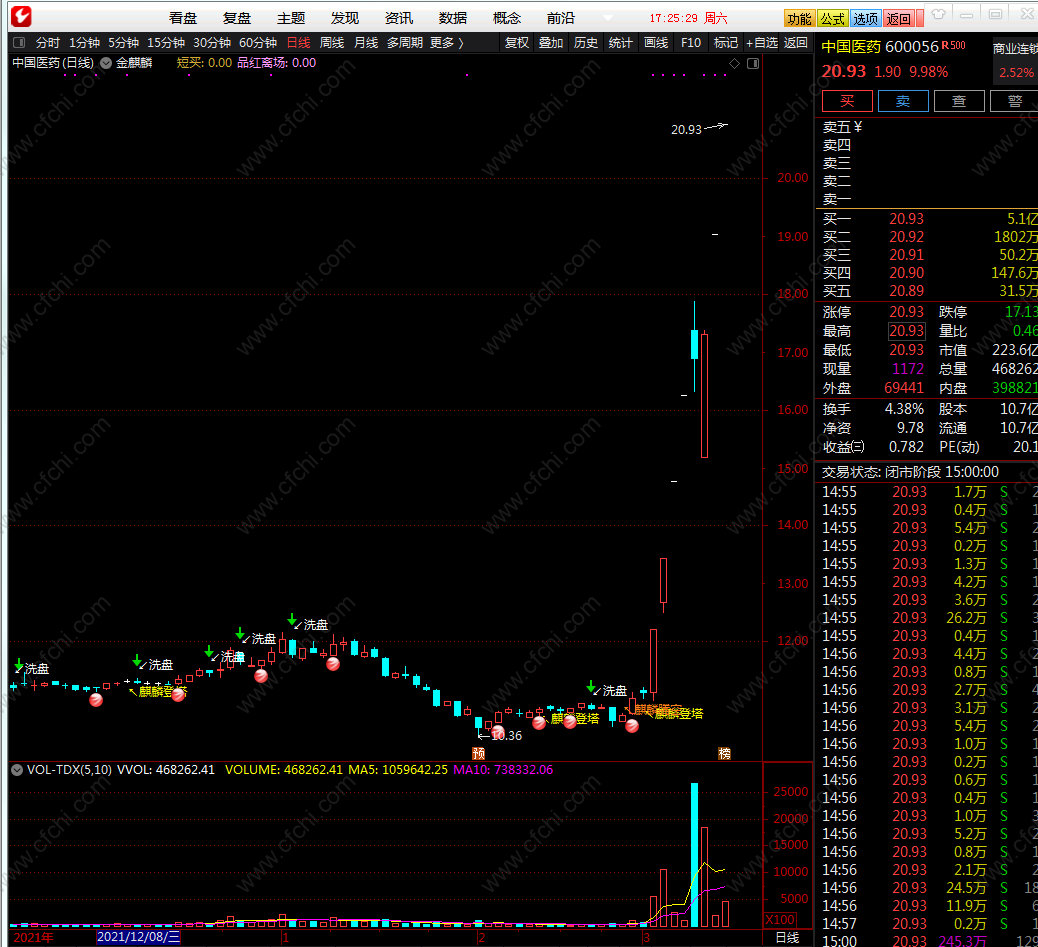Click stock name 中国医药 600056
This screenshot has width=1038, height=947.
point(880,46)
